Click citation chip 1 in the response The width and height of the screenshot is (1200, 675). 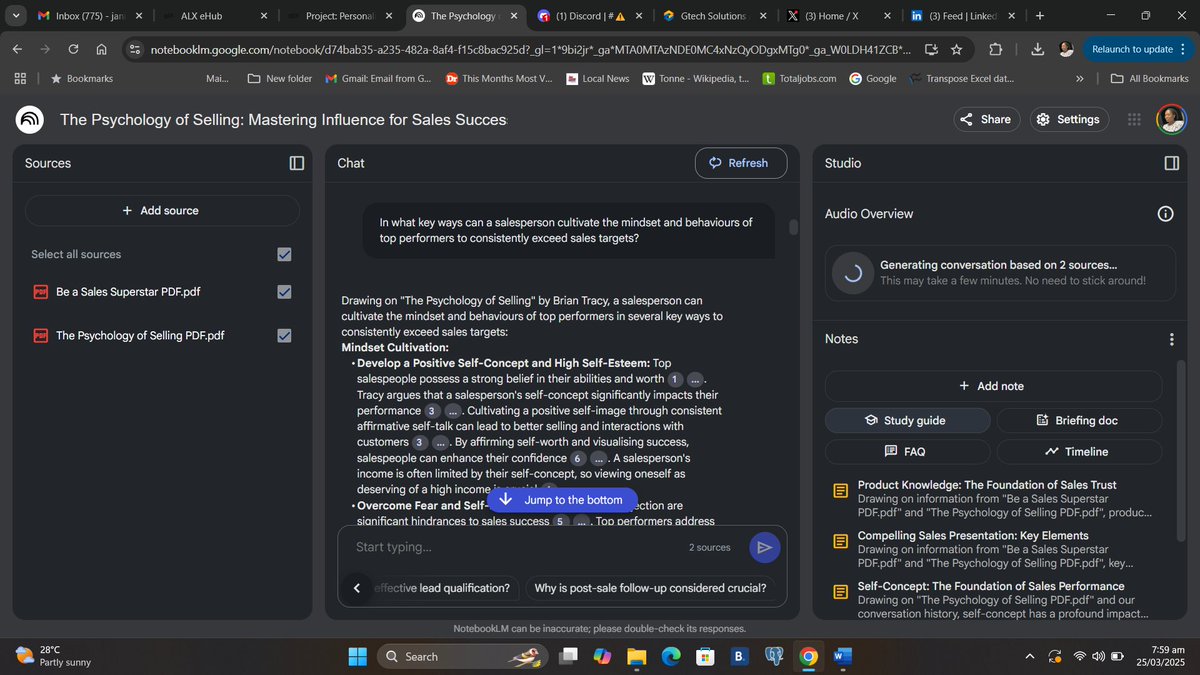coord(675,379)
